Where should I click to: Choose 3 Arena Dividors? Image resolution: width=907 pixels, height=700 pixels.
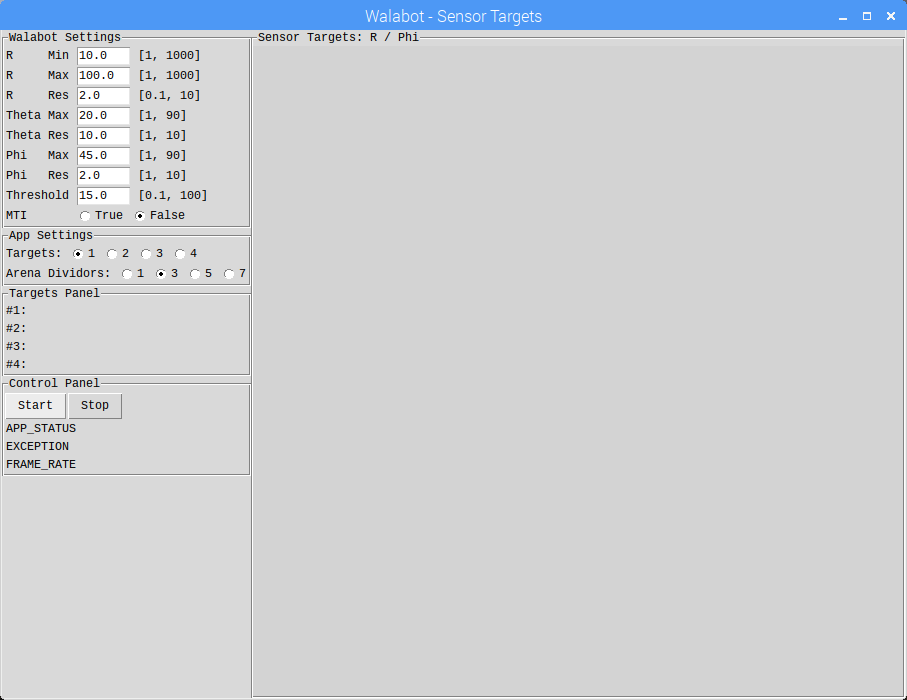(x=161, y=274)
